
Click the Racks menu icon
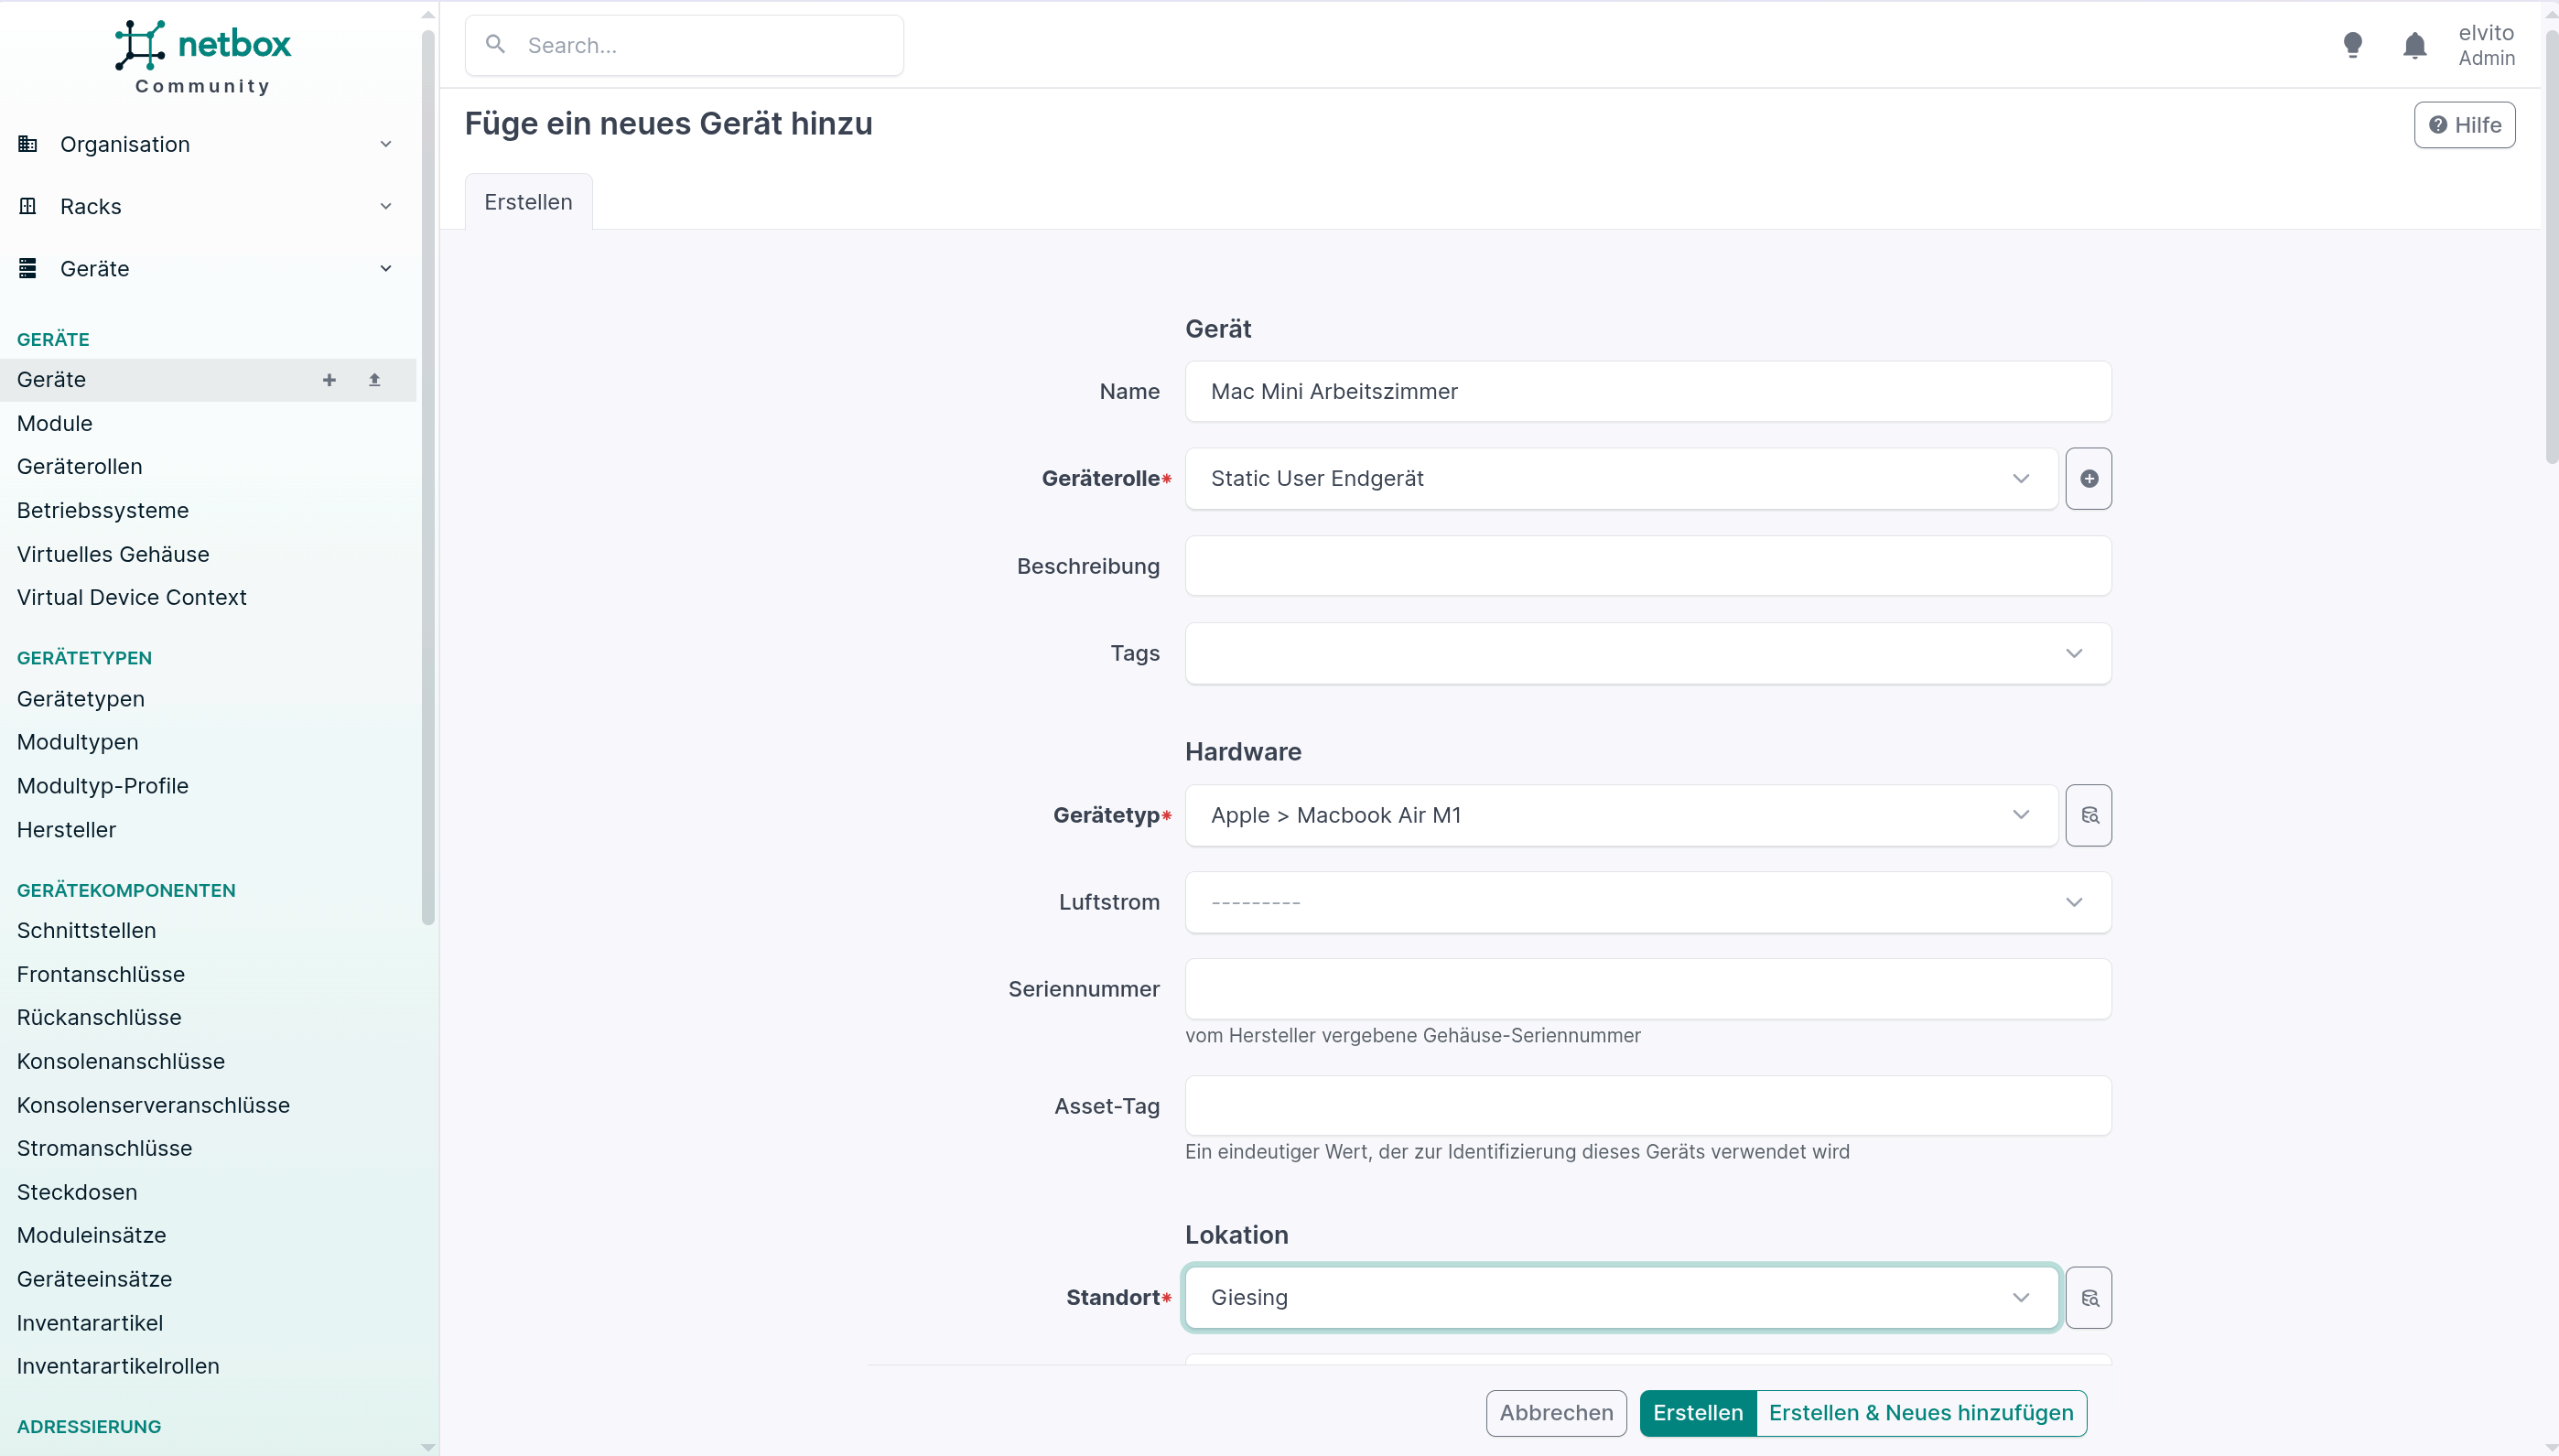(28, 206)
